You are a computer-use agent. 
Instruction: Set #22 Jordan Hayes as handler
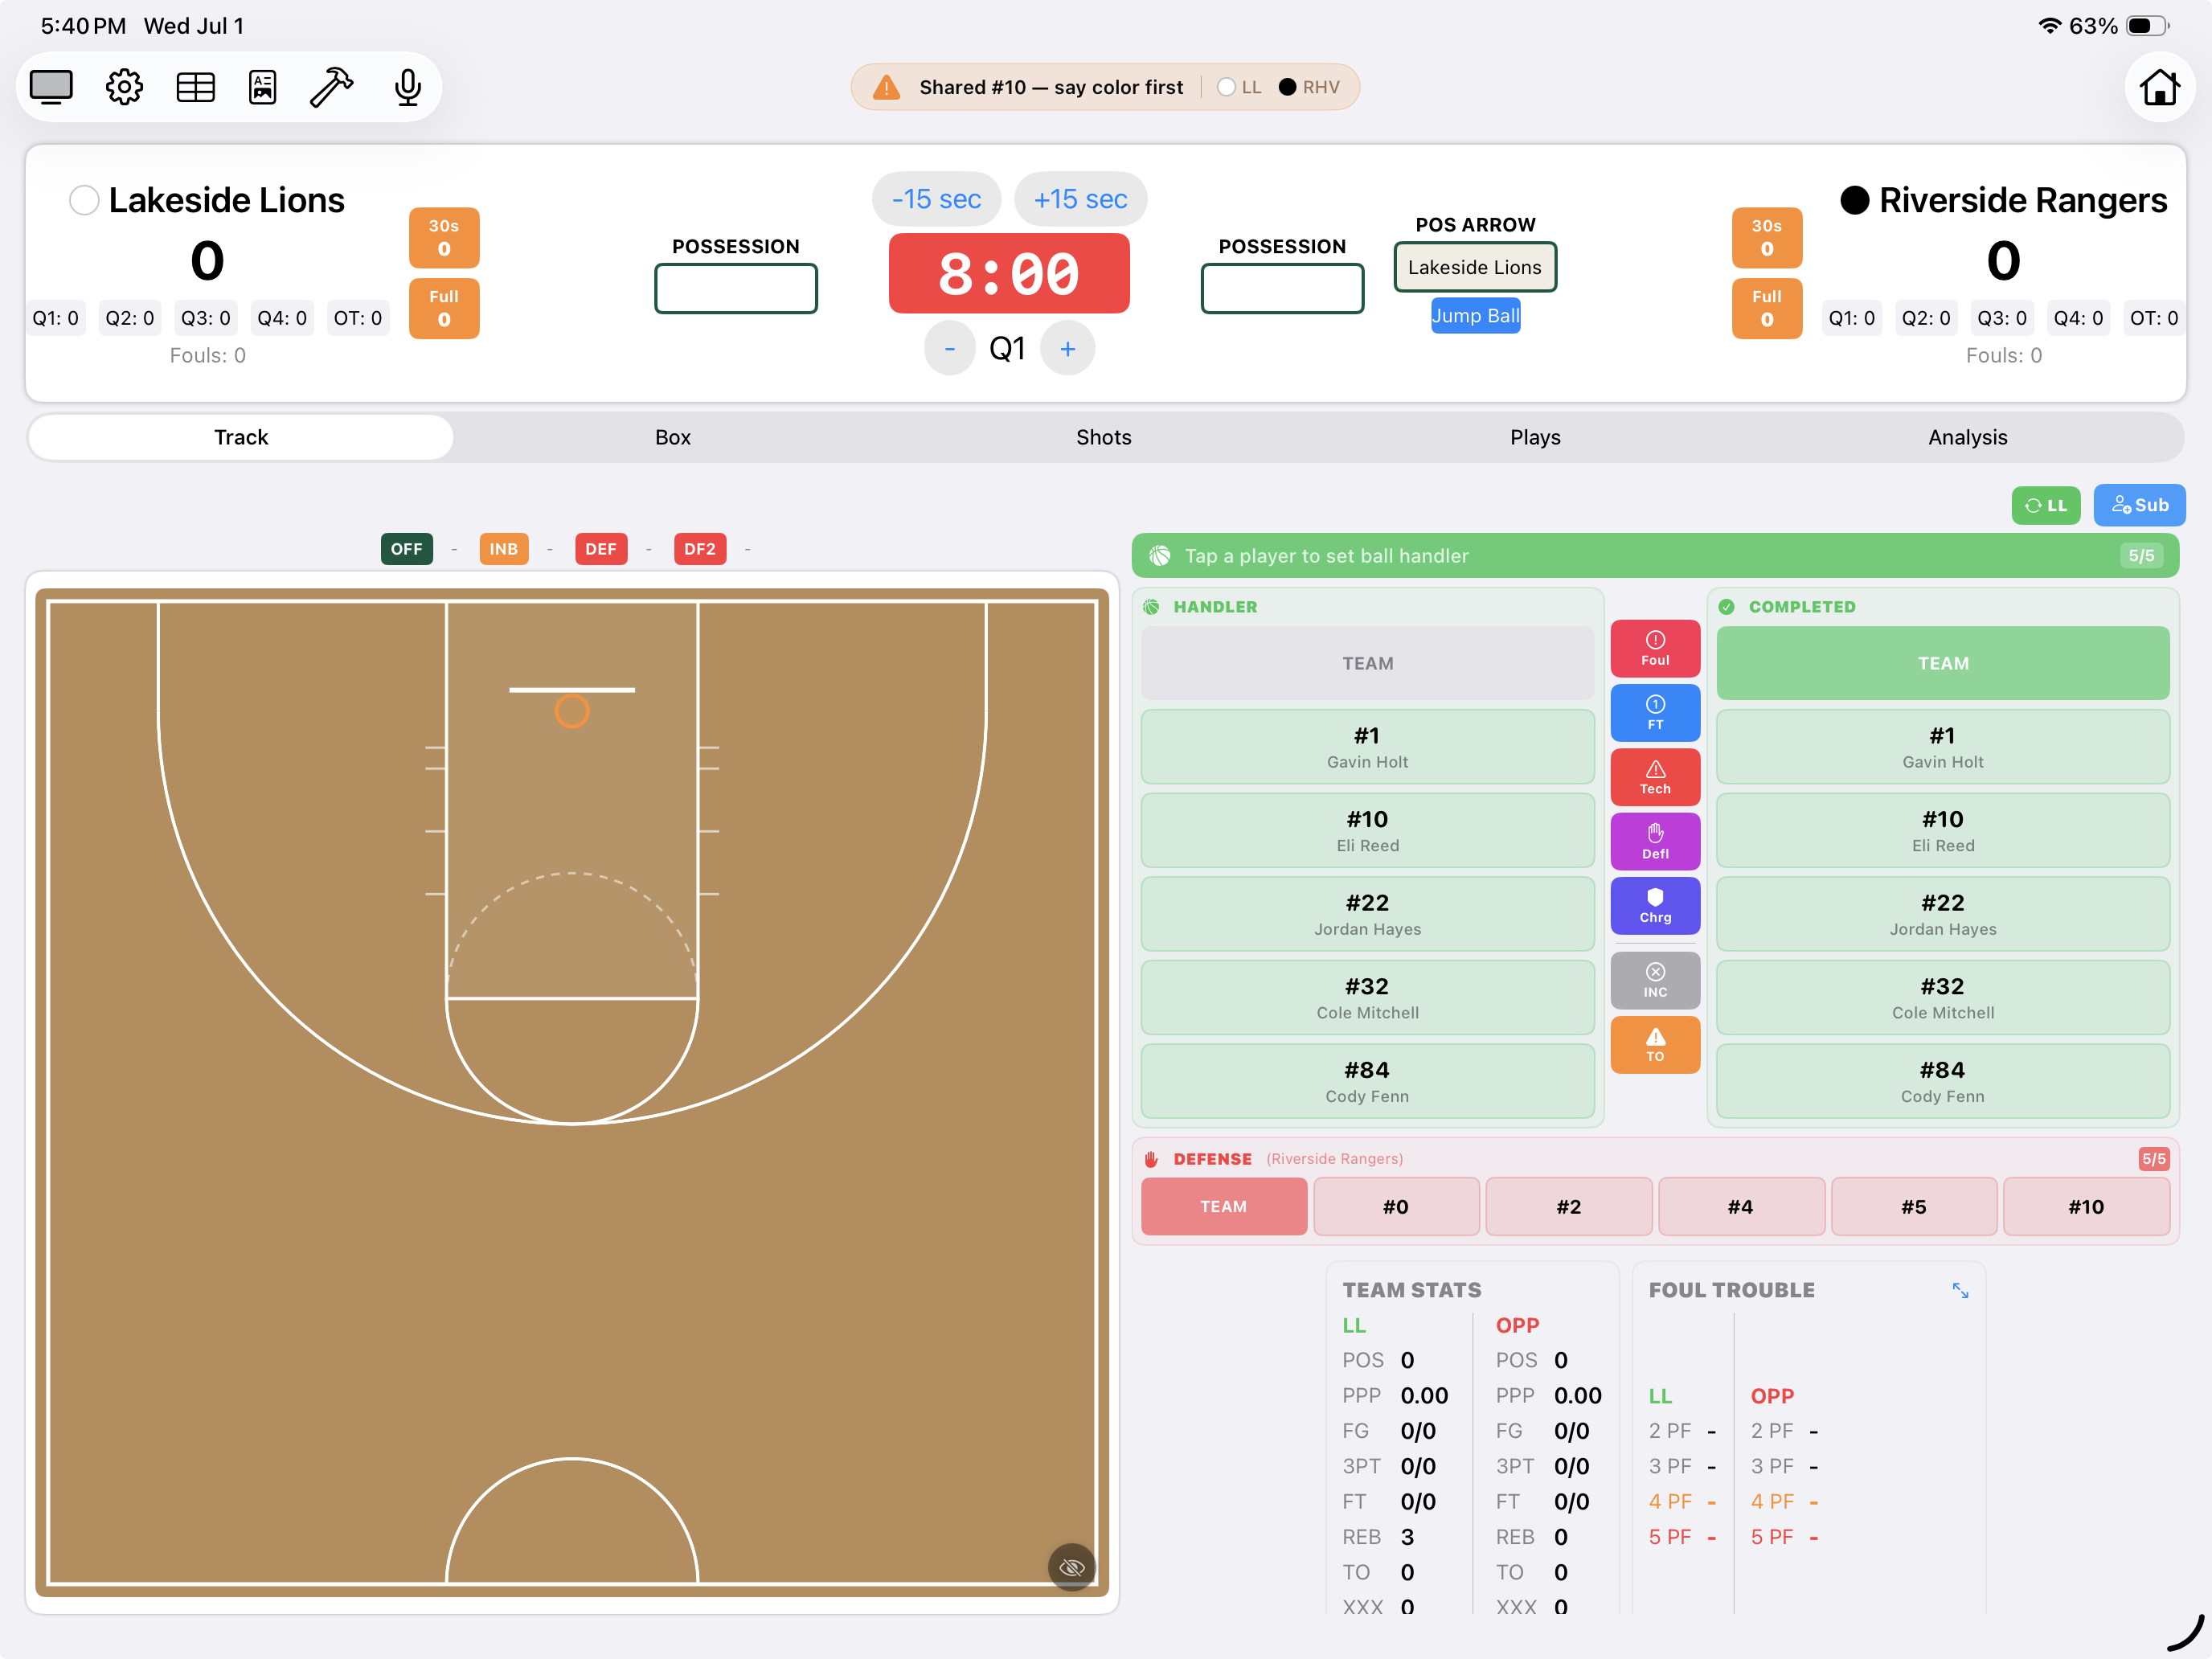click(1367, 914)
